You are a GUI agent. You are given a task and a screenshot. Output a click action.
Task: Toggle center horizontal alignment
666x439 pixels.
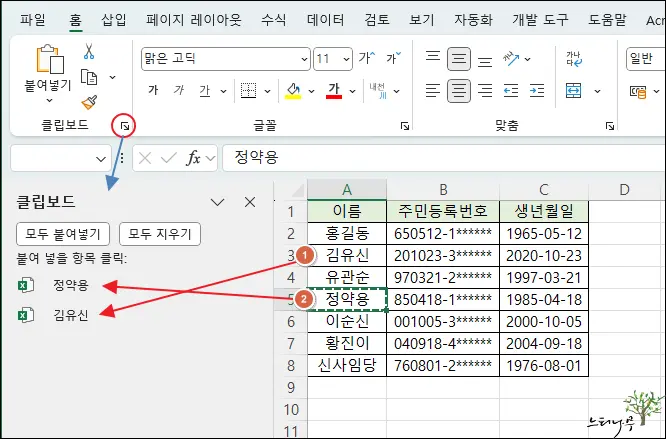(459, 90)
